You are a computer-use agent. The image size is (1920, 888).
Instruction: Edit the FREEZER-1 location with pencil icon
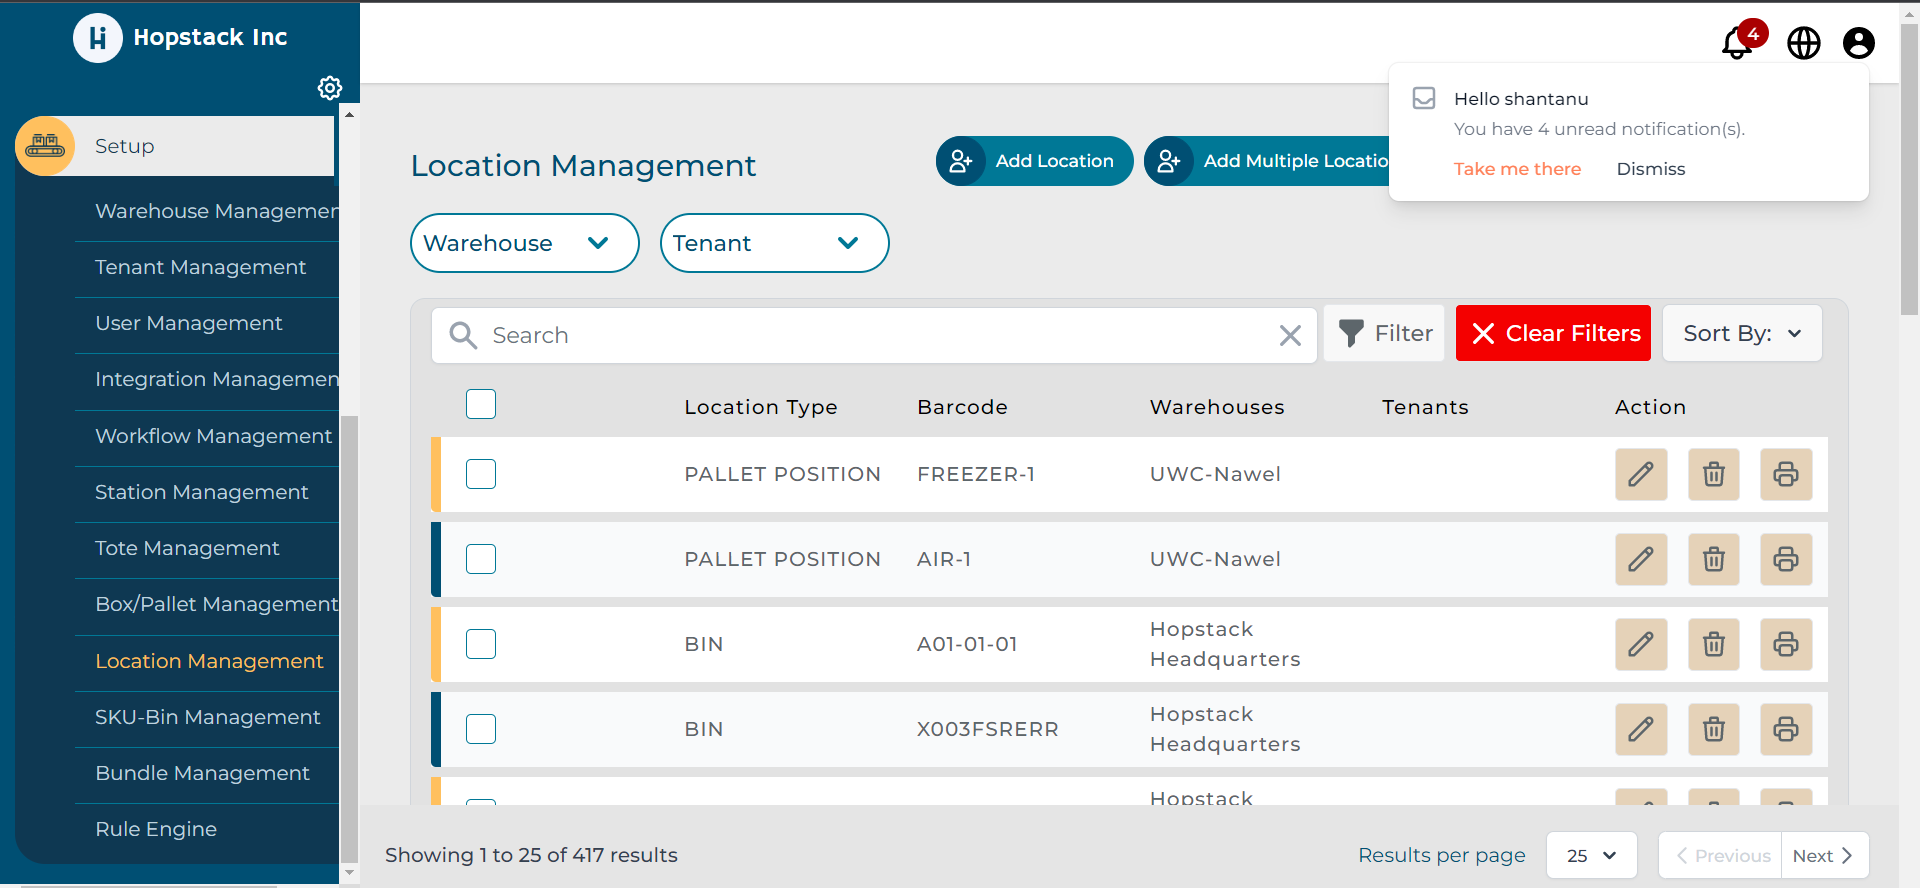click(1640, 474)
